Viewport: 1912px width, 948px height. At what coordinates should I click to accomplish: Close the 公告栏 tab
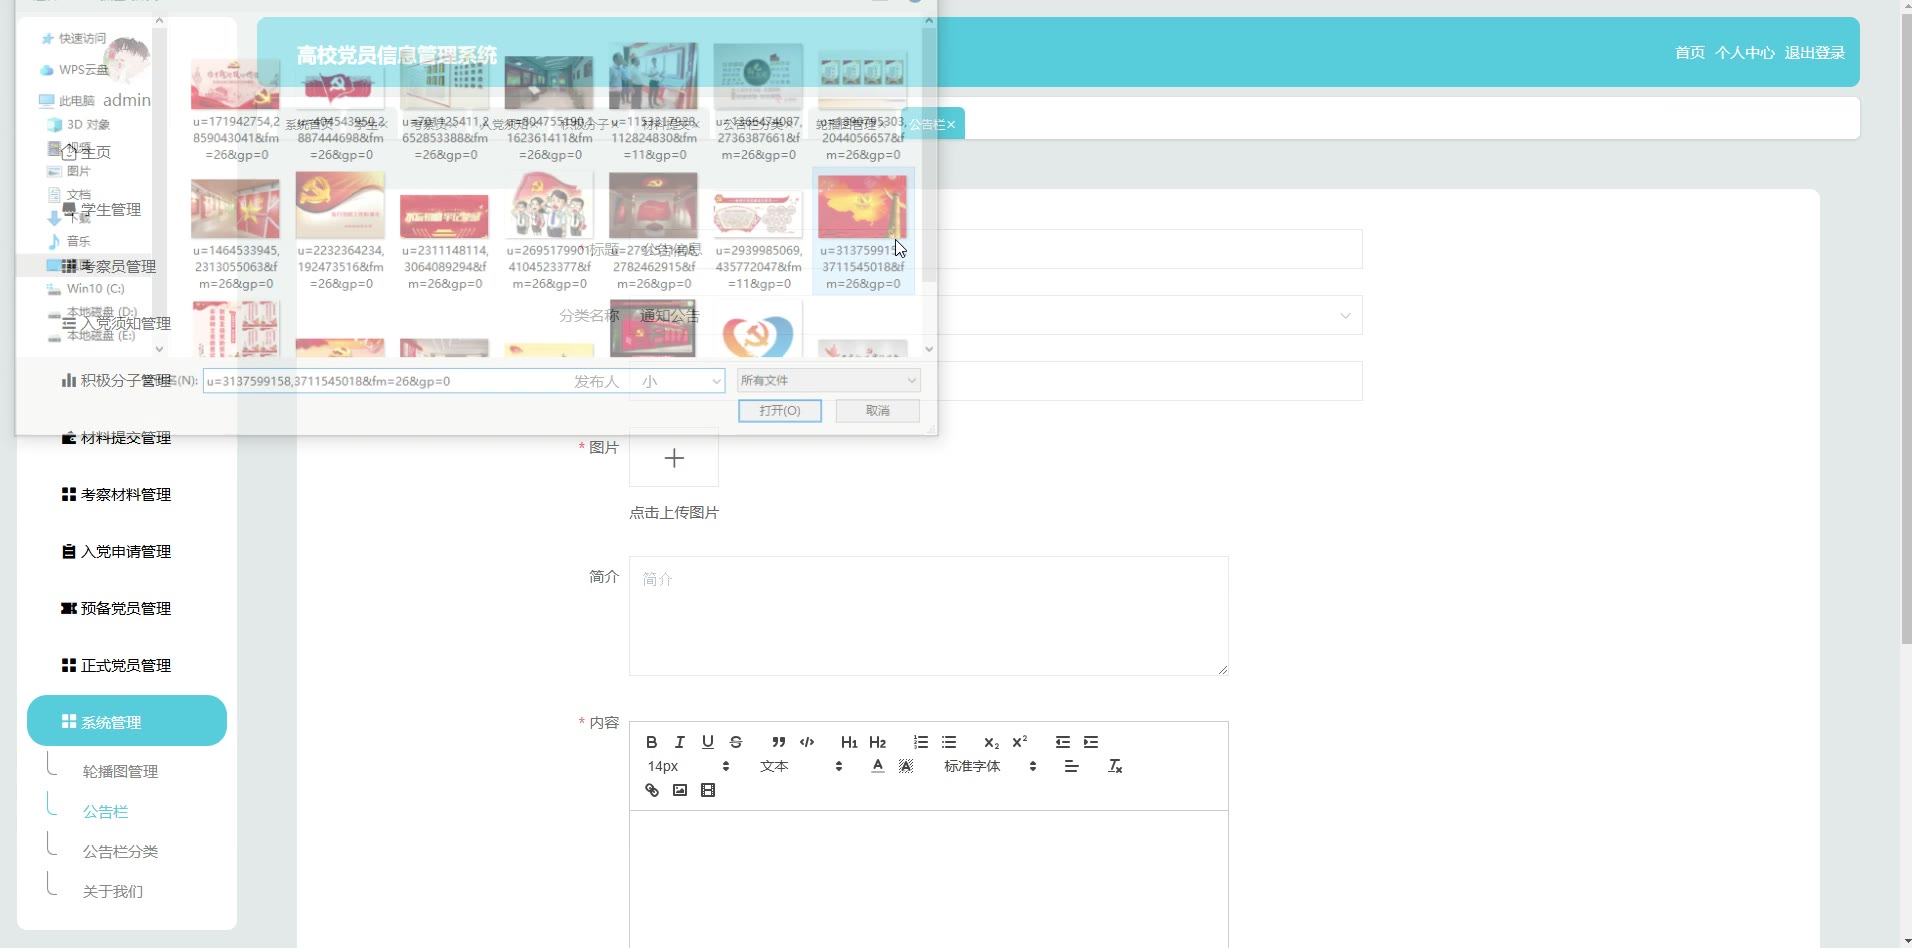951,125
